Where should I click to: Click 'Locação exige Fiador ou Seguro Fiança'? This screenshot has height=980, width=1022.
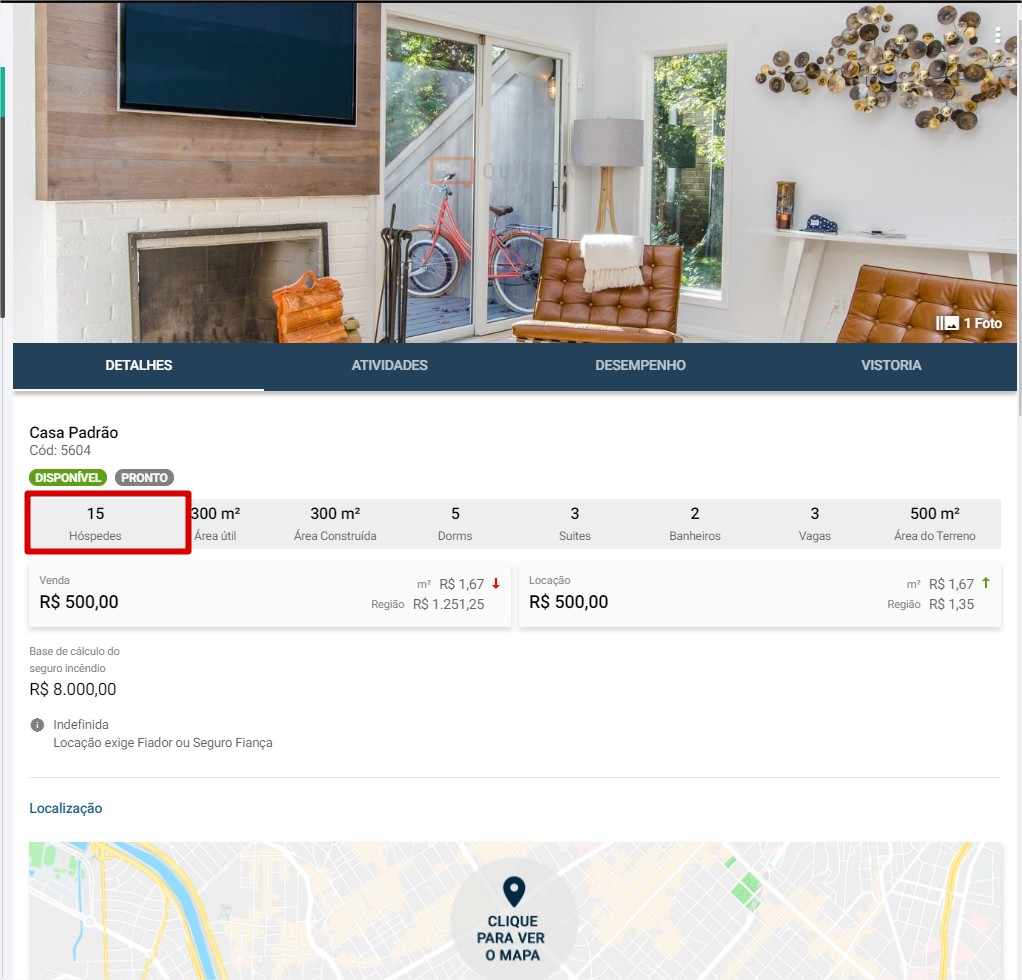point(163,743)
